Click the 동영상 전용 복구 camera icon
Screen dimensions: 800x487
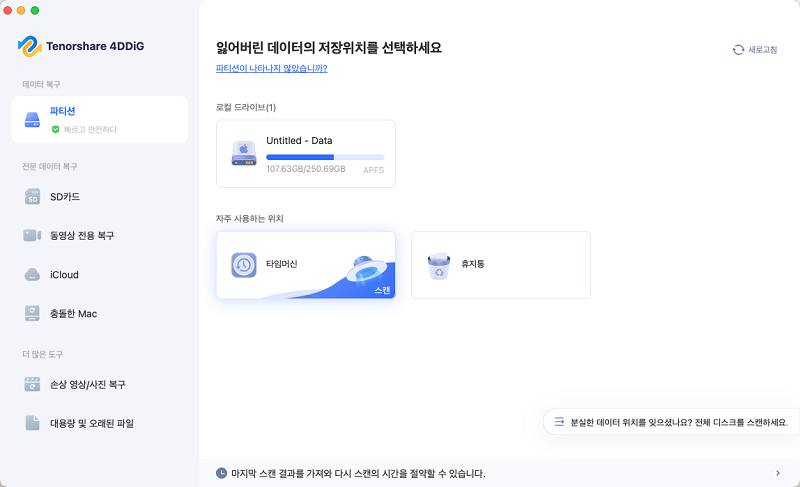32,235
